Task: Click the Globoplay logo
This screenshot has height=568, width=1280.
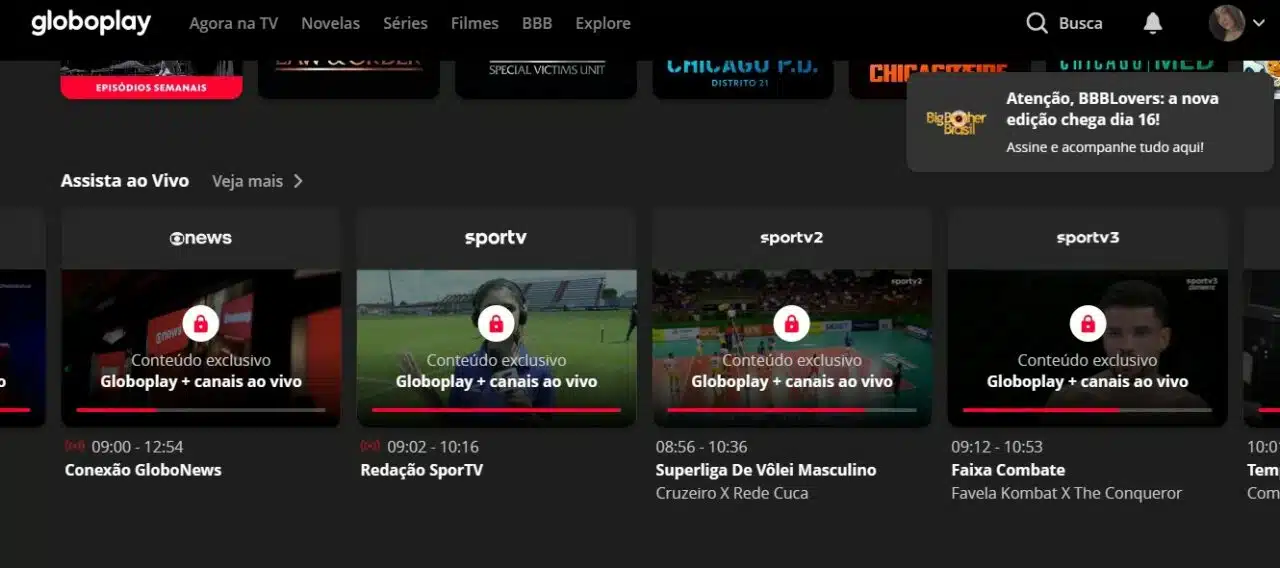Action: [91, 22]
